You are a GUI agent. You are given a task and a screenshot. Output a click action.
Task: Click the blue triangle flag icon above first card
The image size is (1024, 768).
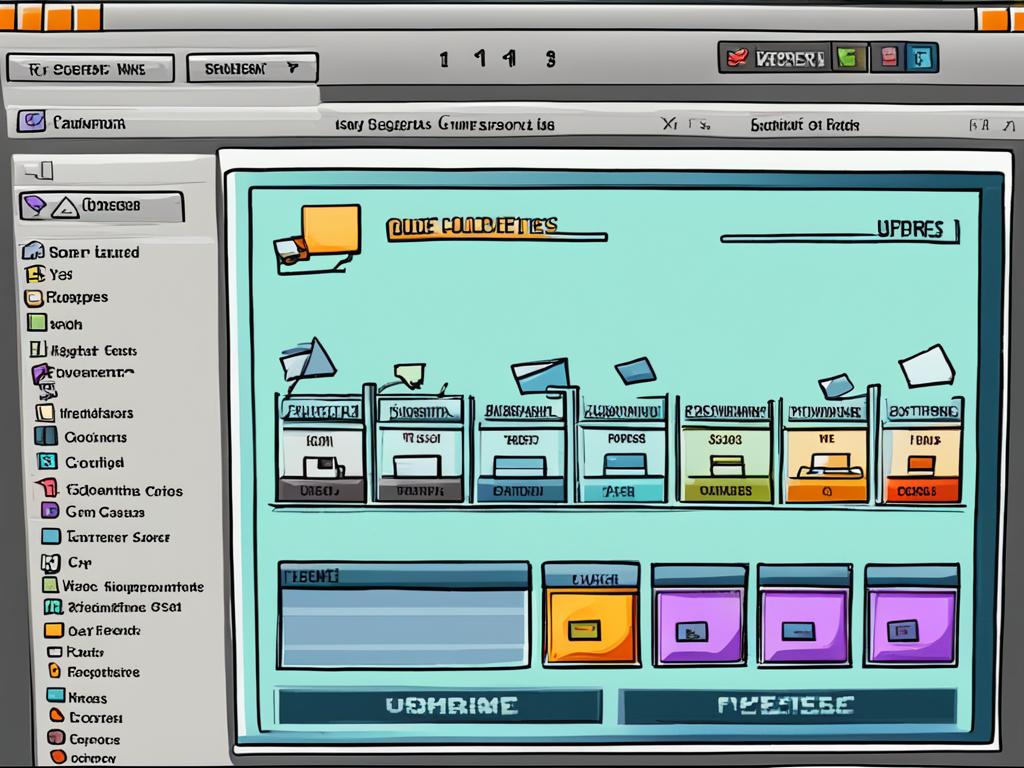tap(307, 361)
